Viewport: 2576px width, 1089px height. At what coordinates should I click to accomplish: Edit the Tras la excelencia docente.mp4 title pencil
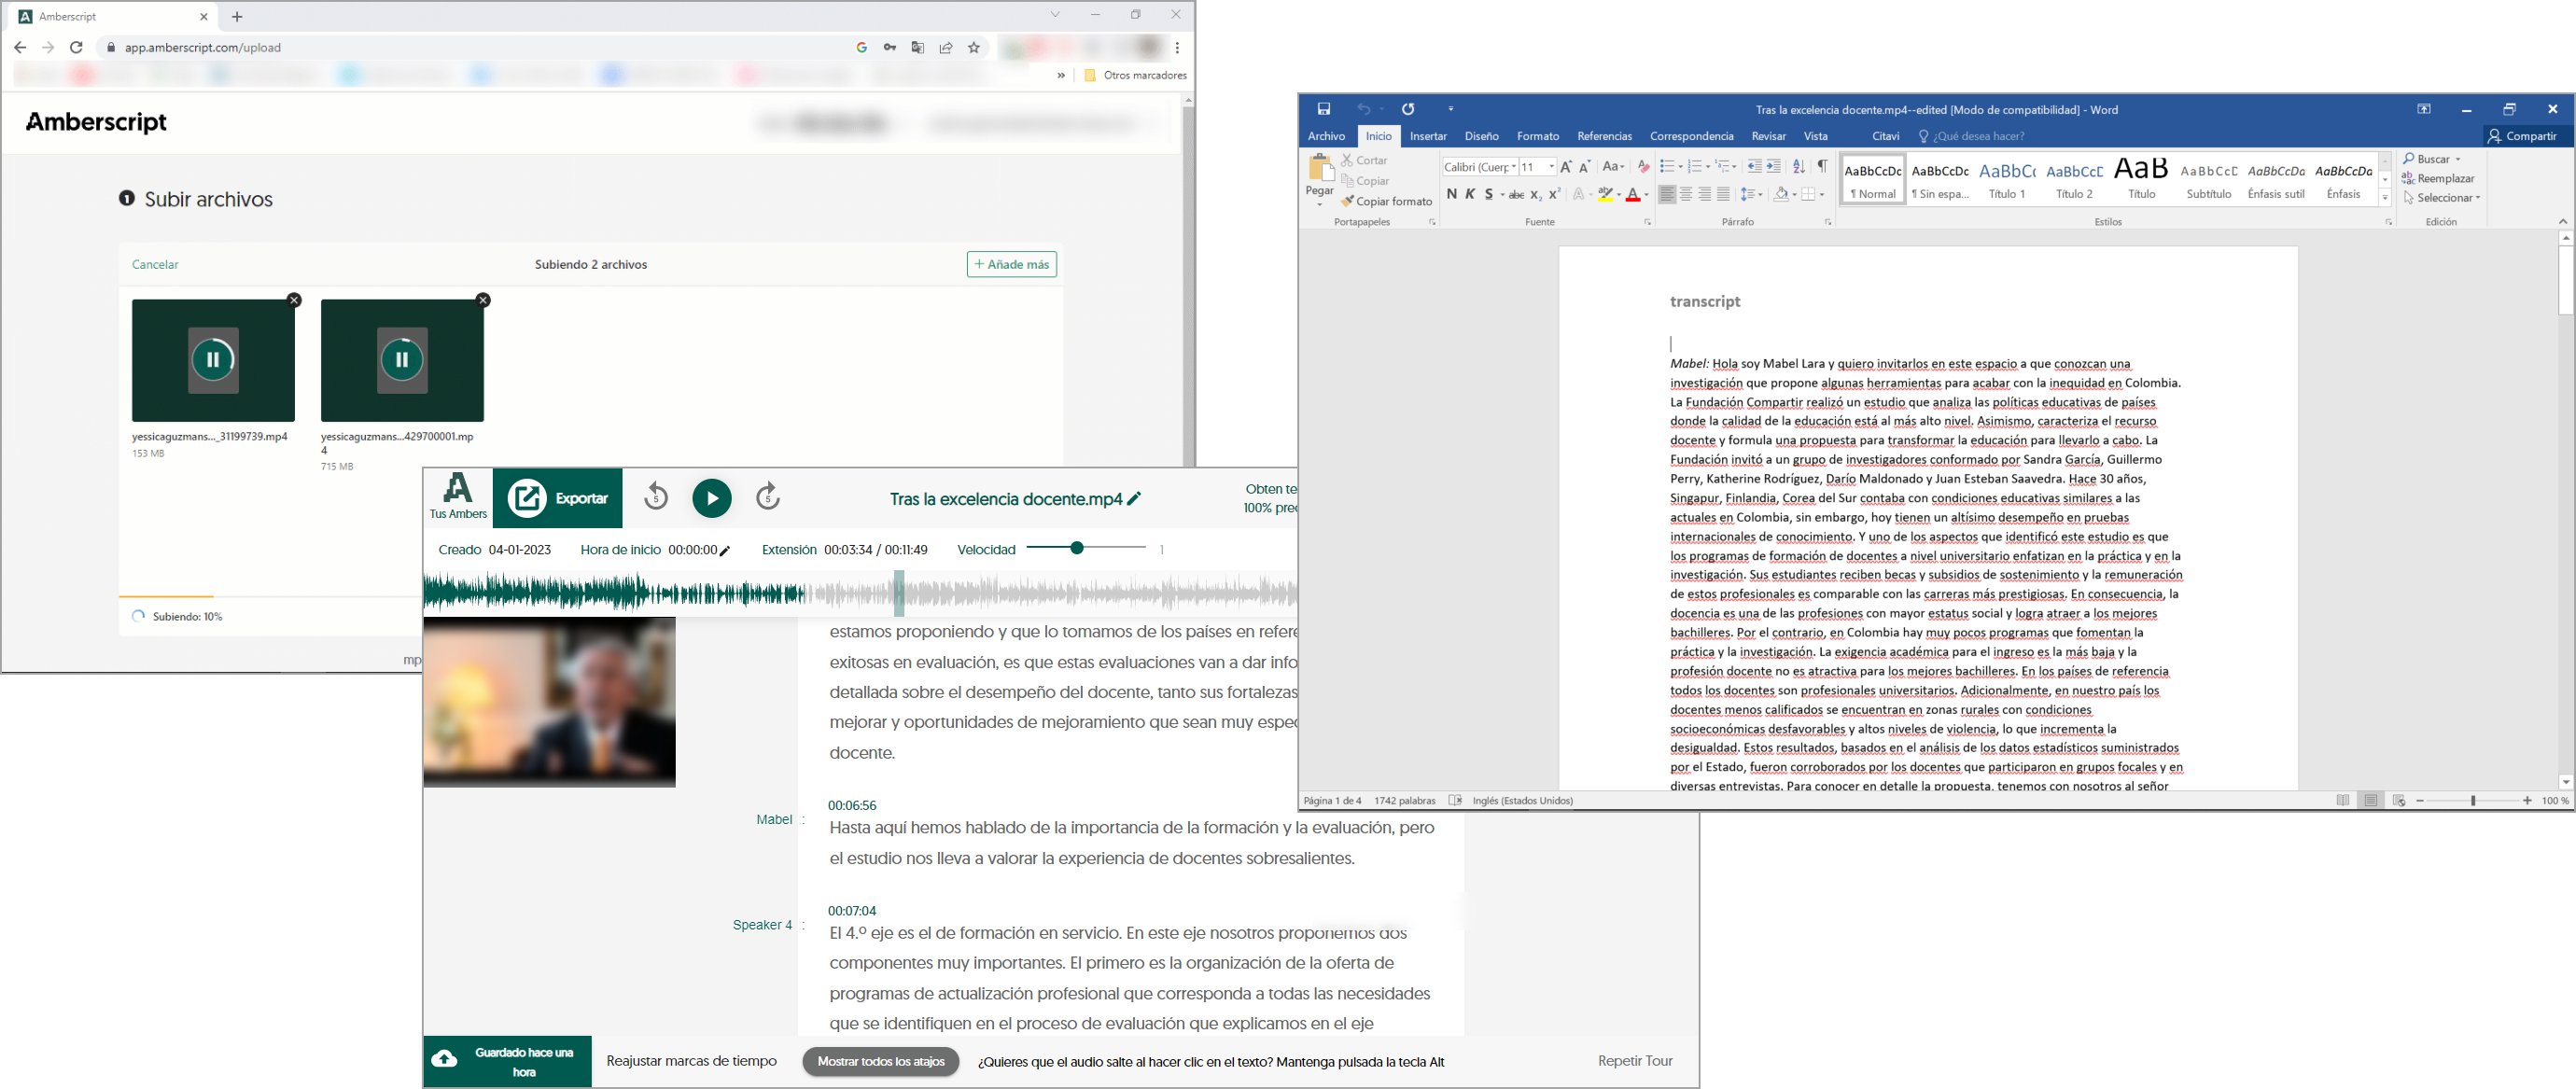click(x=1134, y=498)
